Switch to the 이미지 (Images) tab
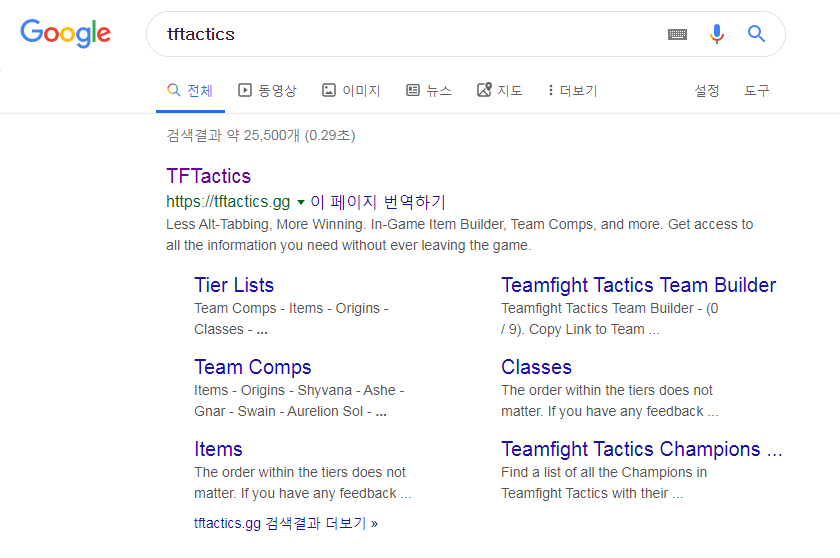Image resolution: width=840 pixels, height=558 pixels. (351, 91)
